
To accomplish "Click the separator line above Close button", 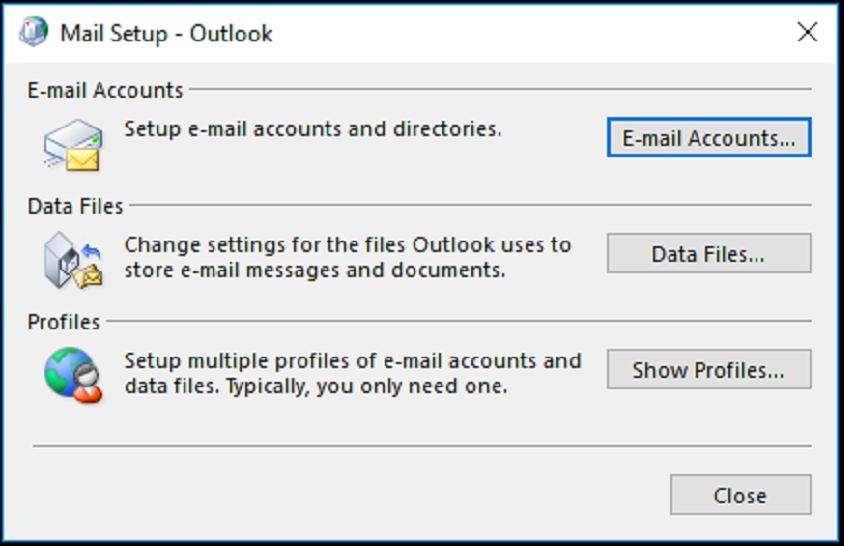I will (422, 446).
